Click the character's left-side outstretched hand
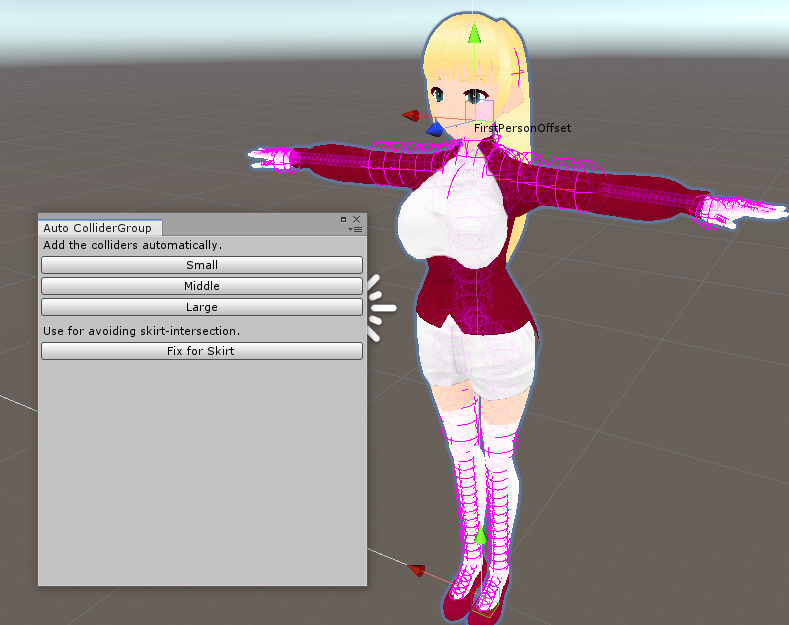The image size is (789, 625). (x=268, y=157)
